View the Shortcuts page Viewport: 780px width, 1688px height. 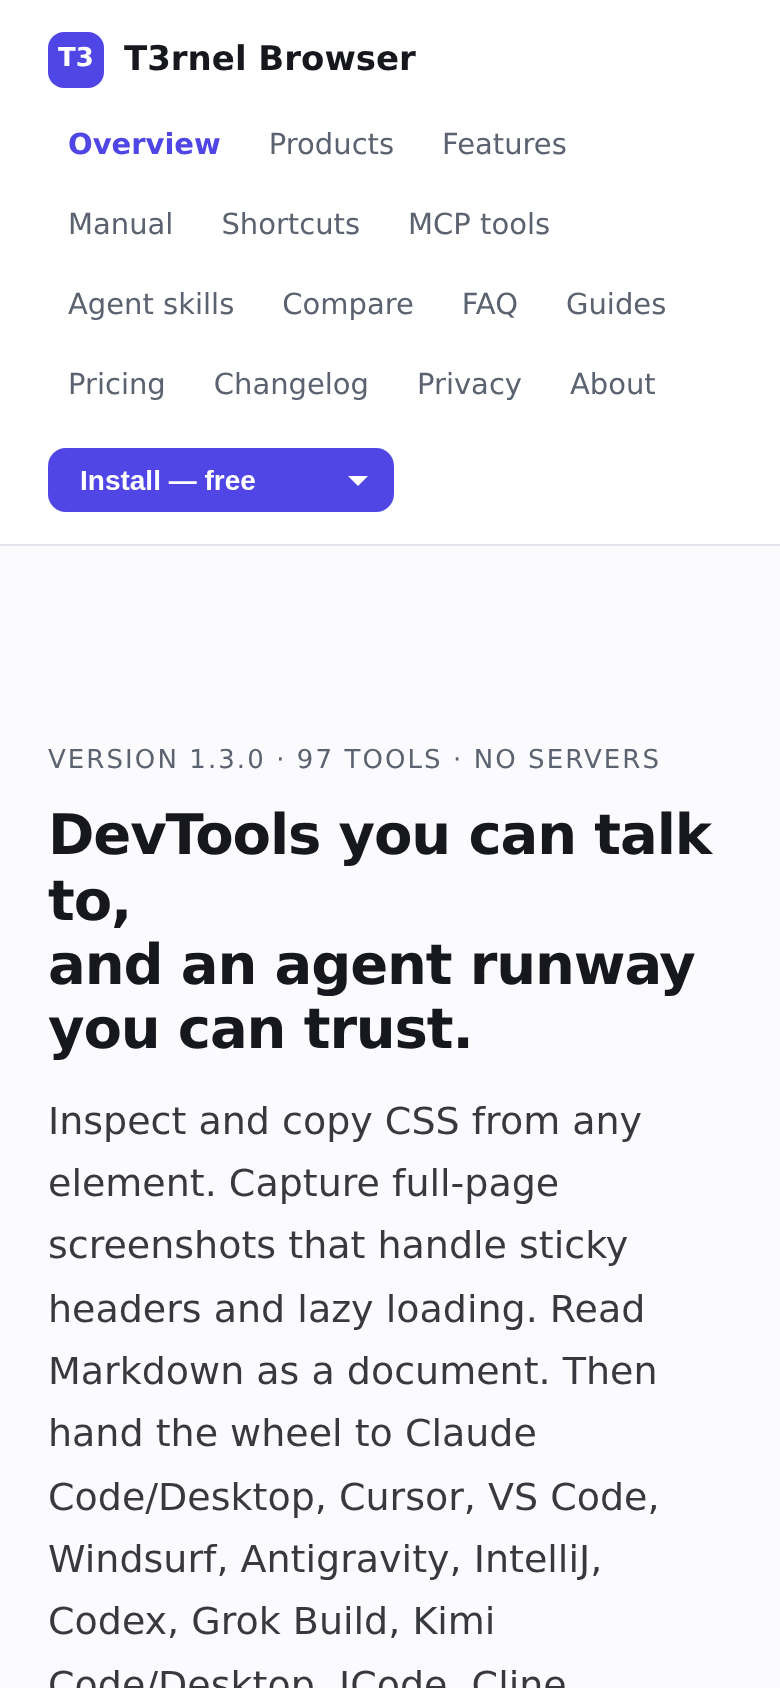[290, 224]
